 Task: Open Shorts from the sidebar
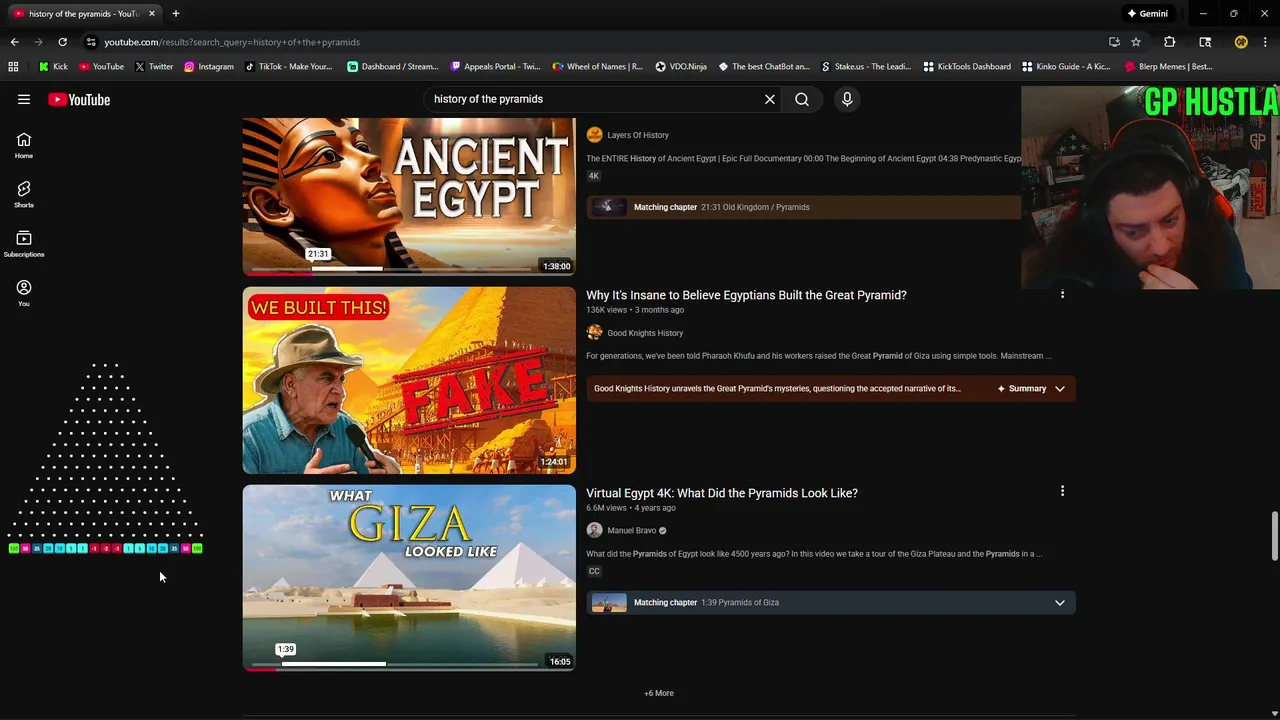pyautogui.click(x=24, y=195)
